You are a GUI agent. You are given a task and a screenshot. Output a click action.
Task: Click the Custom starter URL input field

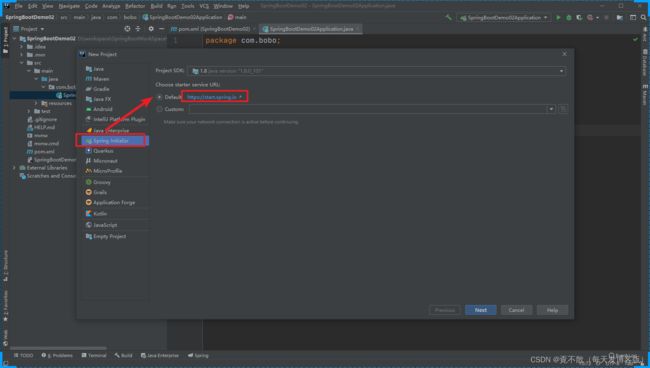[368, 109]
